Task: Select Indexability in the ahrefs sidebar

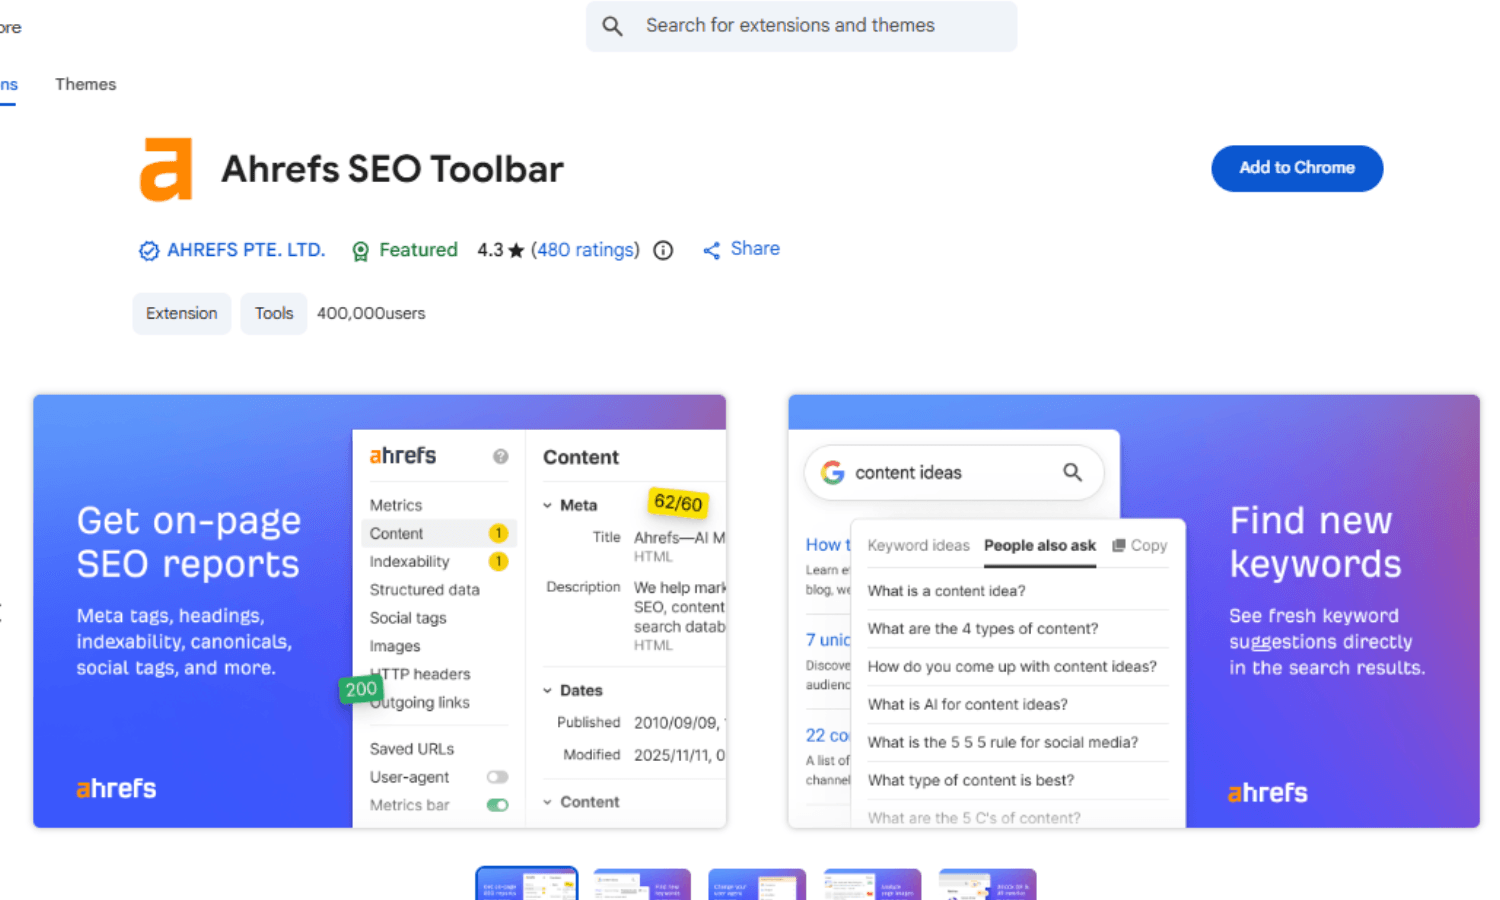Action: tap(410, 561)
